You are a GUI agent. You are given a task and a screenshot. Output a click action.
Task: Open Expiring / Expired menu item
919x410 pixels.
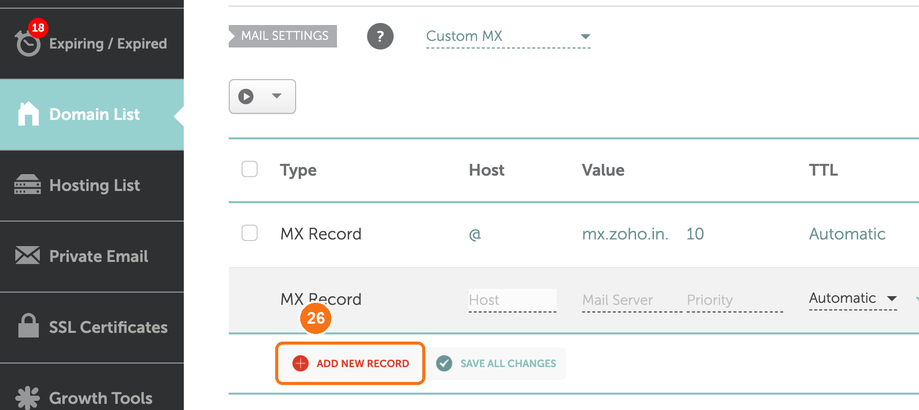[91, 43]
